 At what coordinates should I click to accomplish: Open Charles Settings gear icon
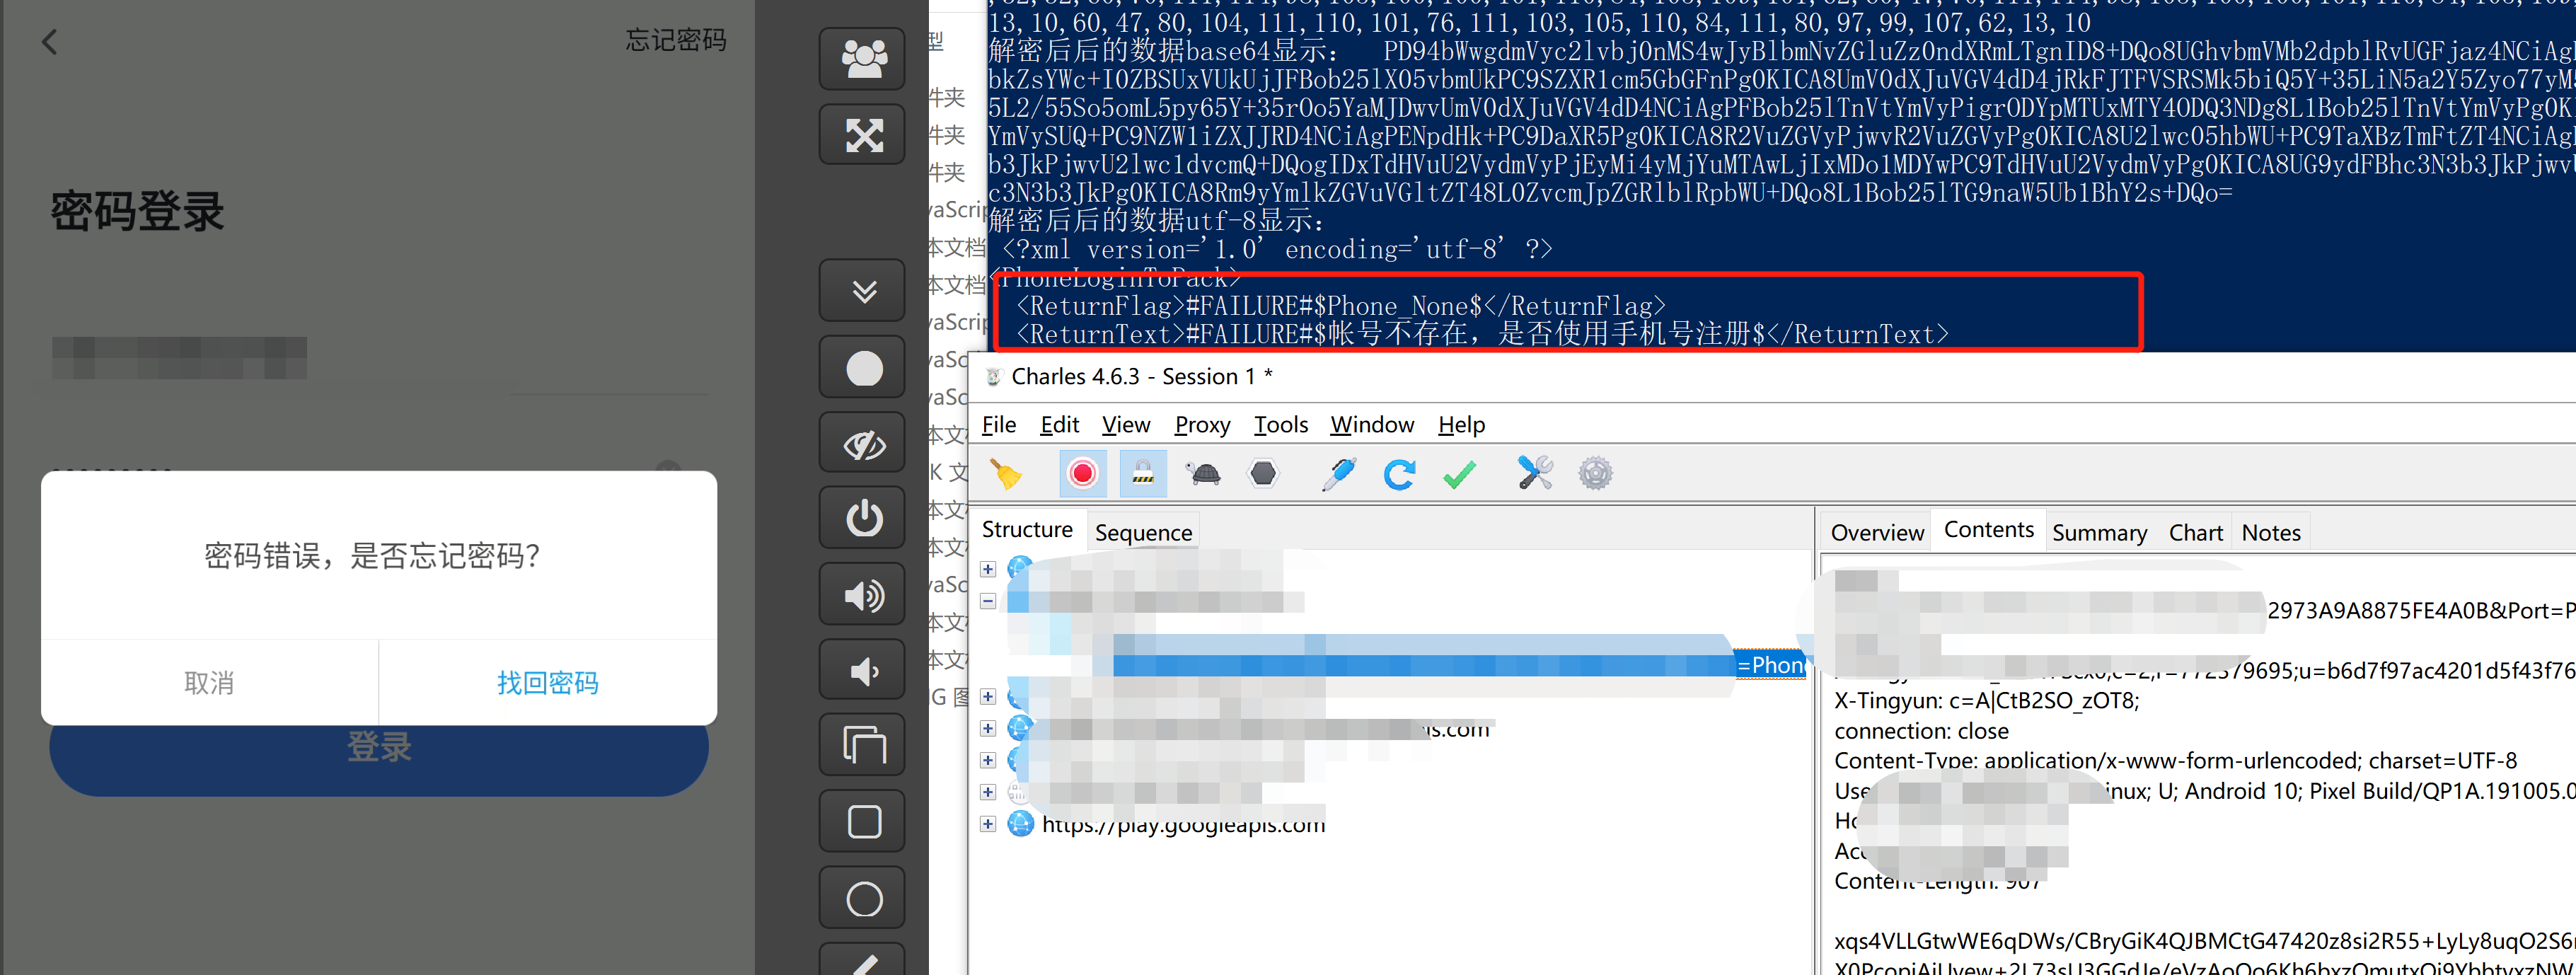point(1595,473)
